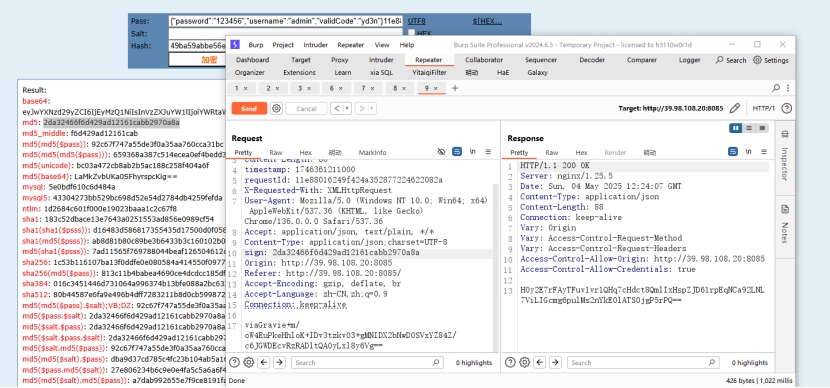The height and width of the screenshot is (388, 830).
Task: Toggle hide non-printable chars icon in Request
Action: [x=441, y=152]
